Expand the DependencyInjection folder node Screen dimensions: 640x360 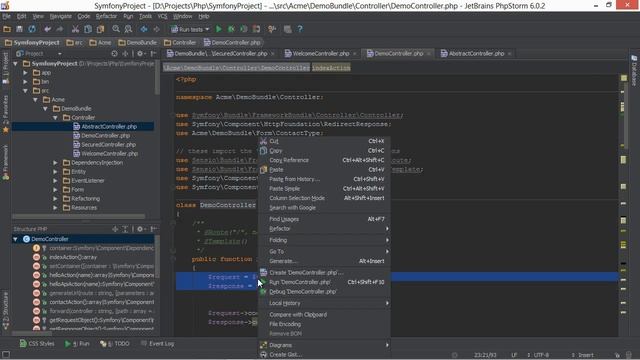(55, 162)
